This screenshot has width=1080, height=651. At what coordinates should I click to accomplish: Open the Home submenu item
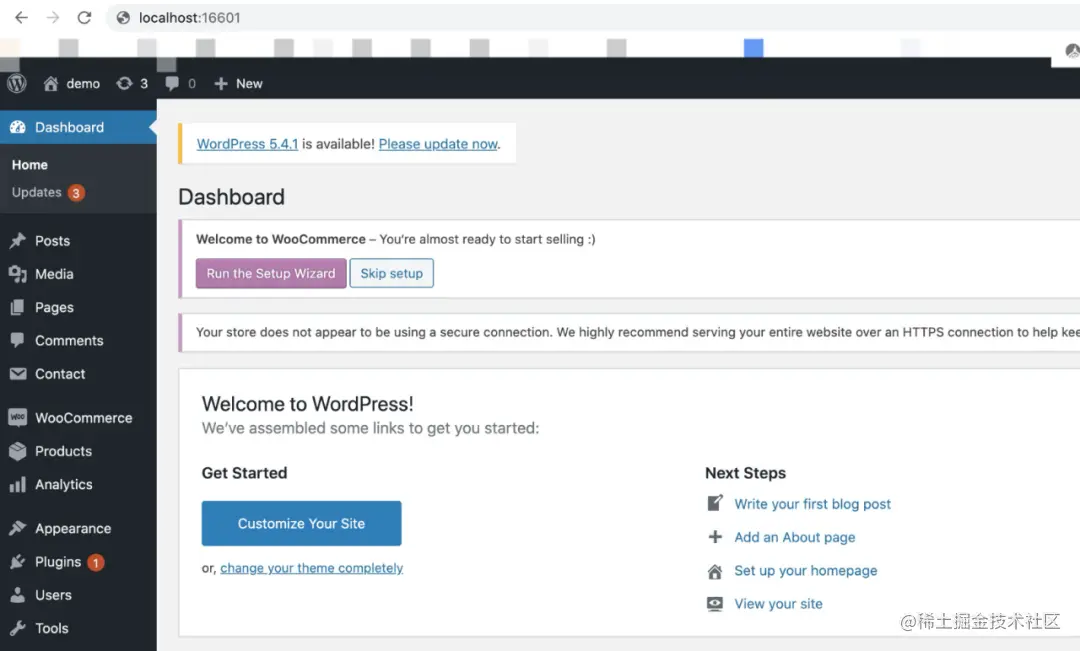(x=30, y=165)
